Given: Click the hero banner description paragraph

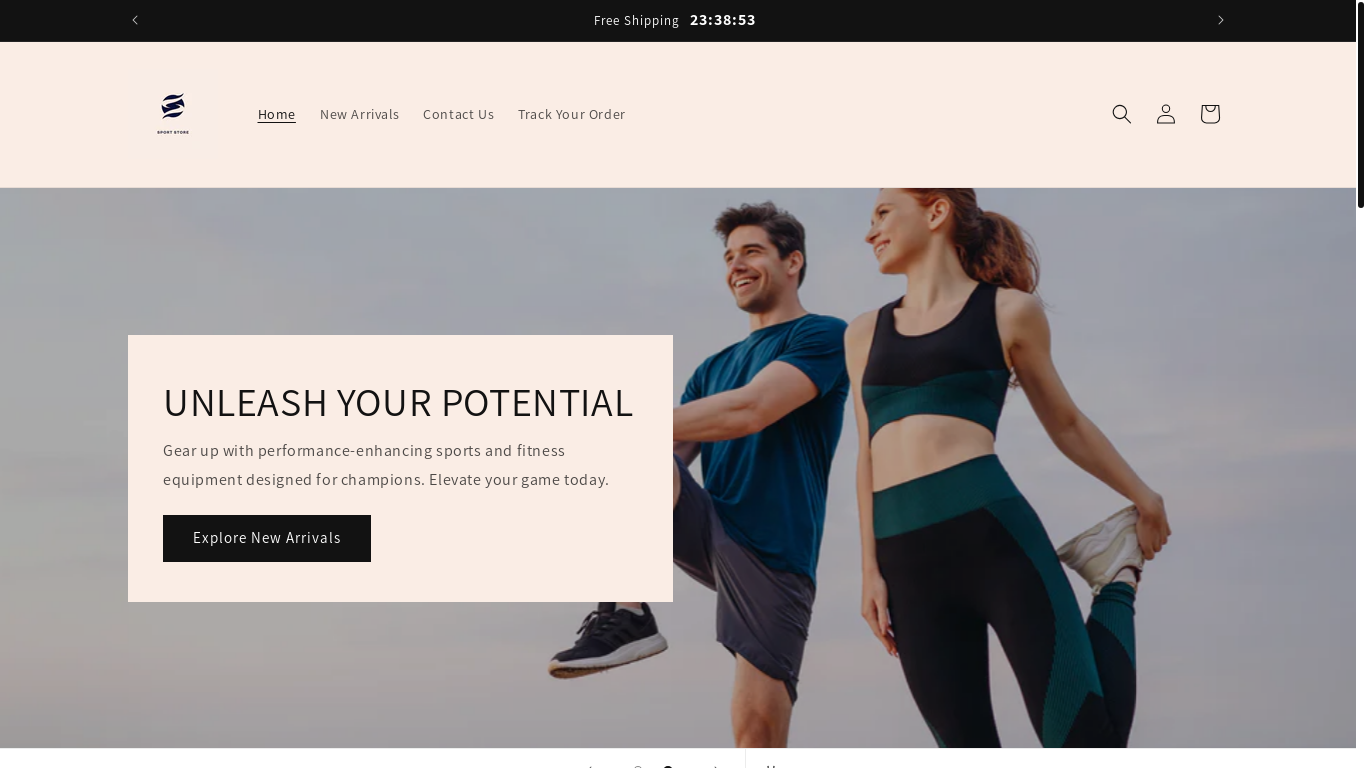Looking at the screenshot, I should (x=386, y=465).
